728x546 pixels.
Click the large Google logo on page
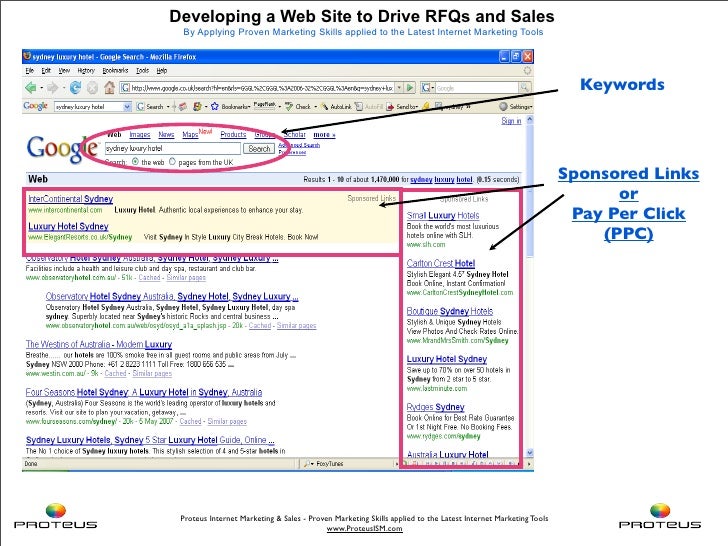(62, 149)
